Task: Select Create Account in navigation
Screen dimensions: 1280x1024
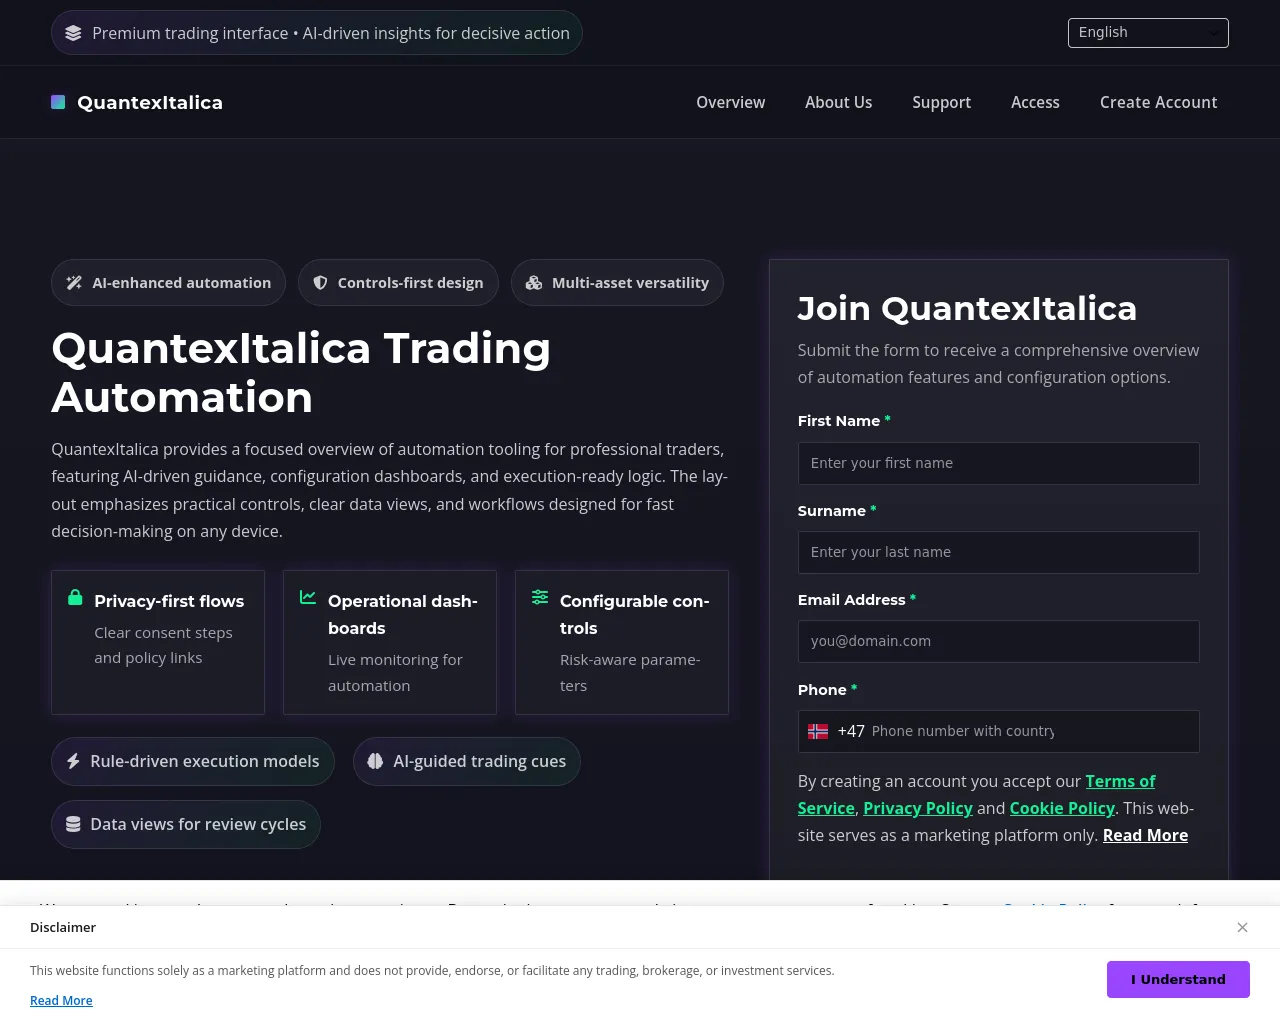Action: click(1158, 102)
